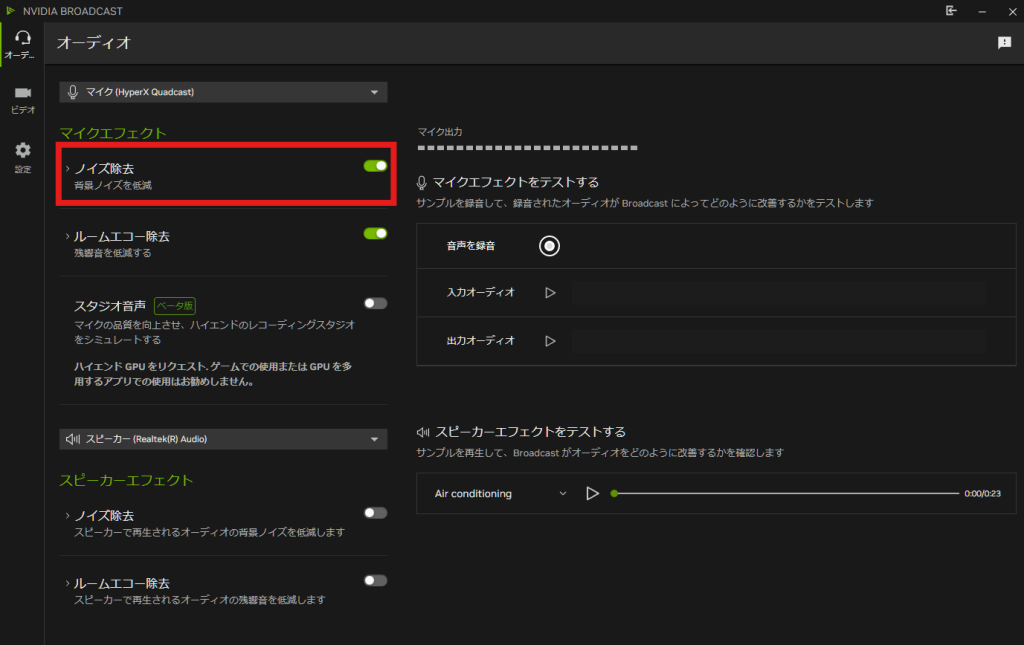1024x645 pixels.
Task: Enable the スタジオ音声 (Studio Voice) toggle
Action: 376,303
